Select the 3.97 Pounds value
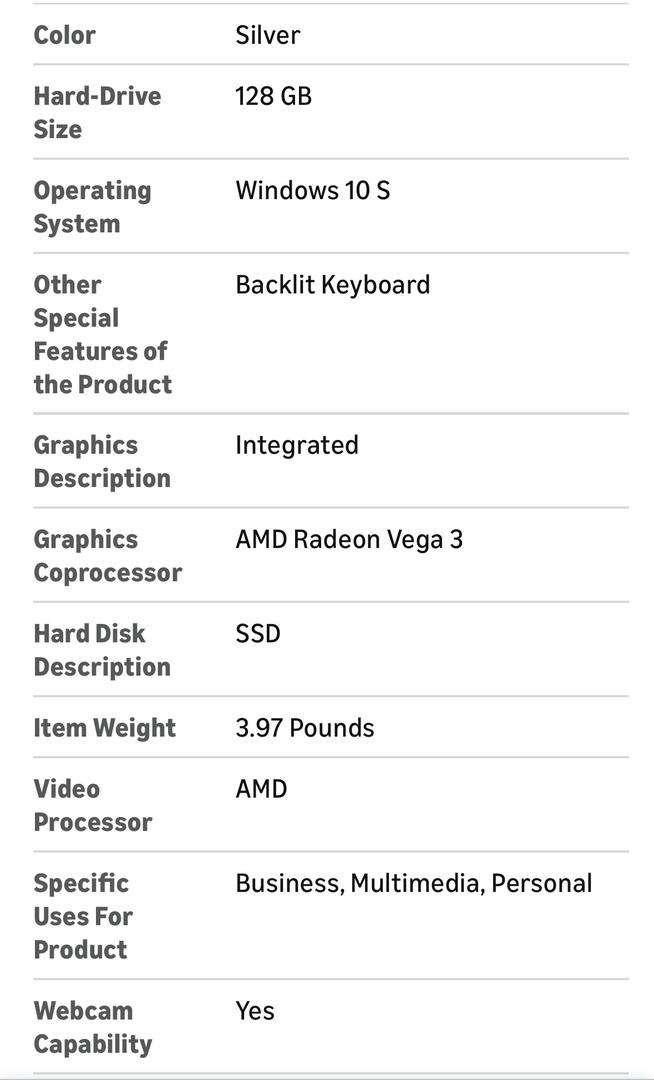Image resolution: width=654 pixels, height=1080 pixels. [x=305, y=728]
